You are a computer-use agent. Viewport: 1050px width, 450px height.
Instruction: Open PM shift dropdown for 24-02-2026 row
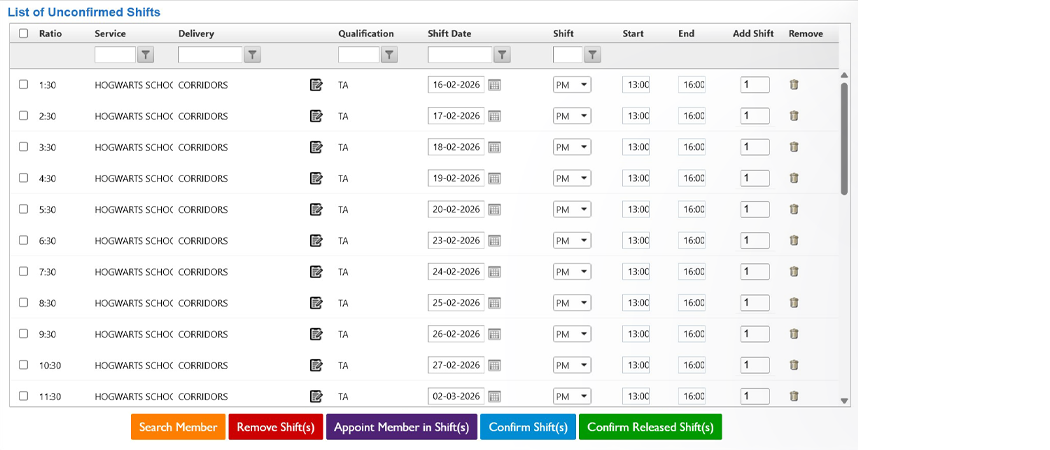tap(572, 271)
